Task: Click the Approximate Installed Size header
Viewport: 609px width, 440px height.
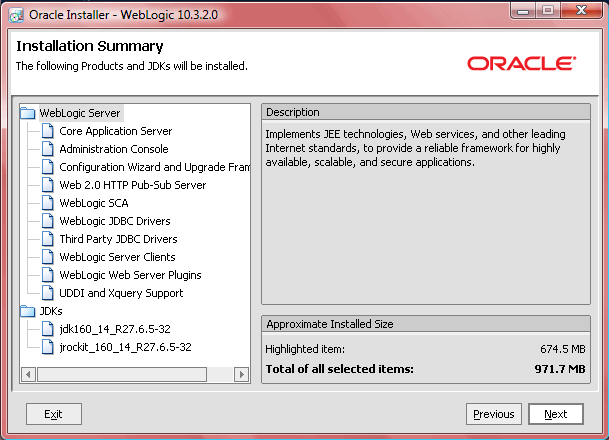Action: click(x=426, y=324)
